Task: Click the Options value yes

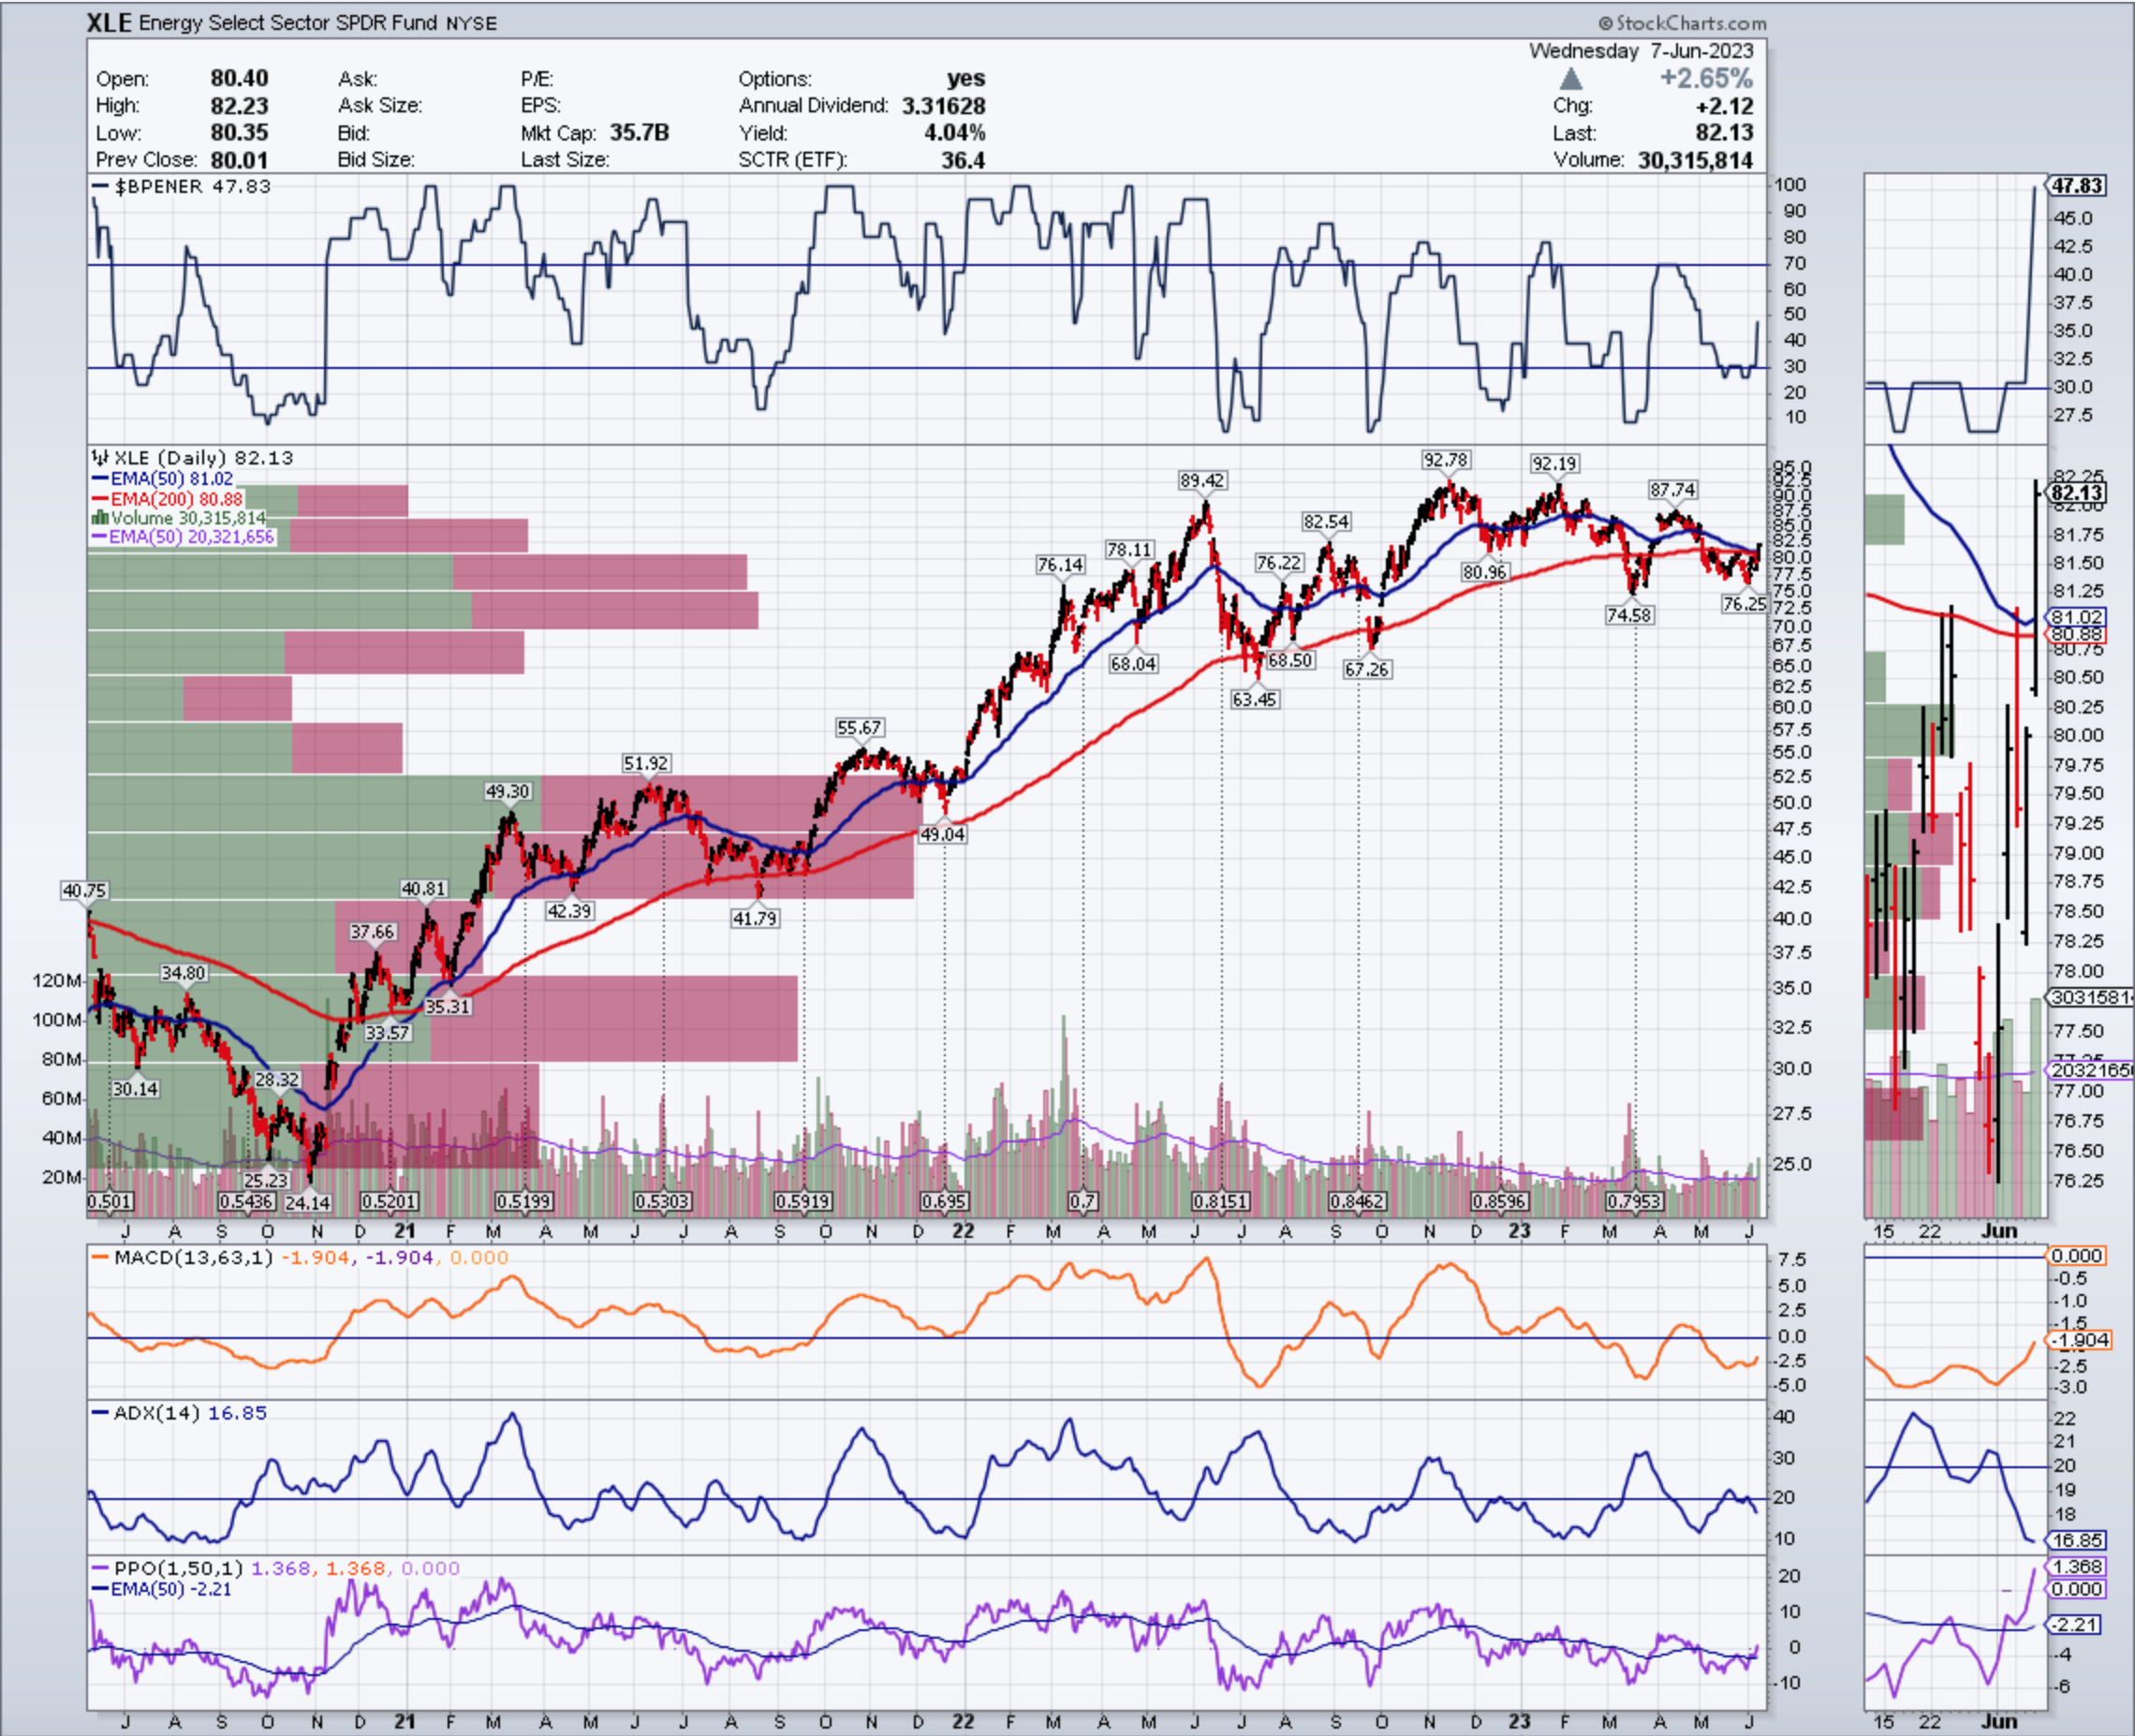Action: pyautogui.click(x=966, y=78)
